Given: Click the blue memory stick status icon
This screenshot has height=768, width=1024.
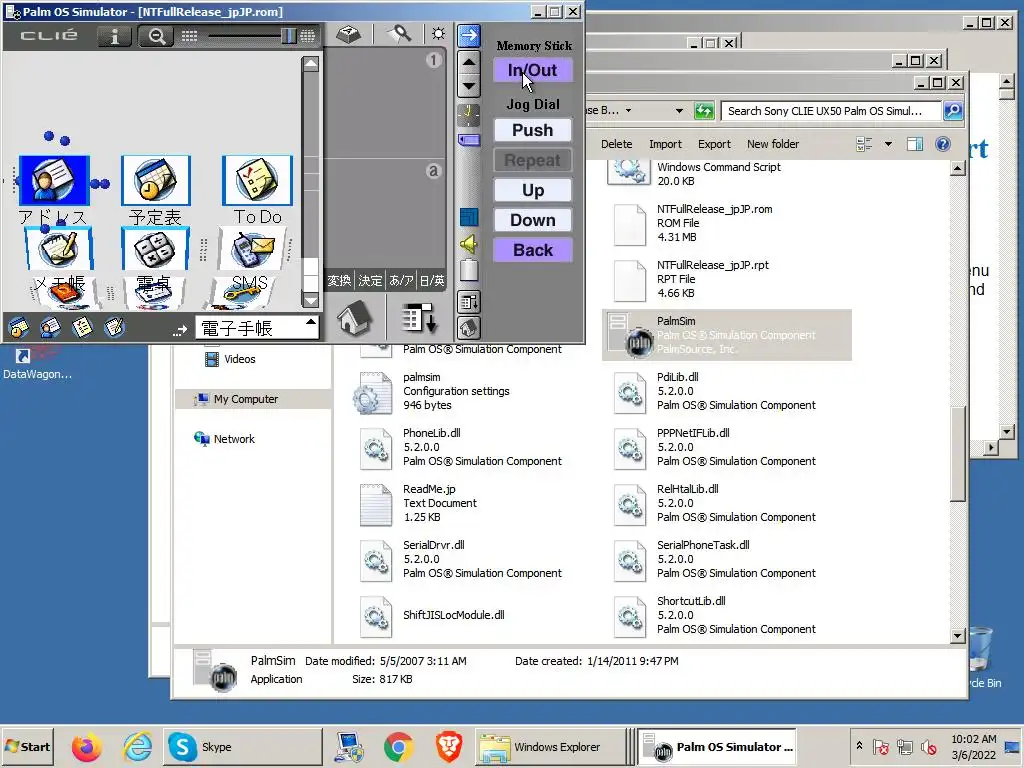Looking at the screenshot, I should [x=469, y=140].
